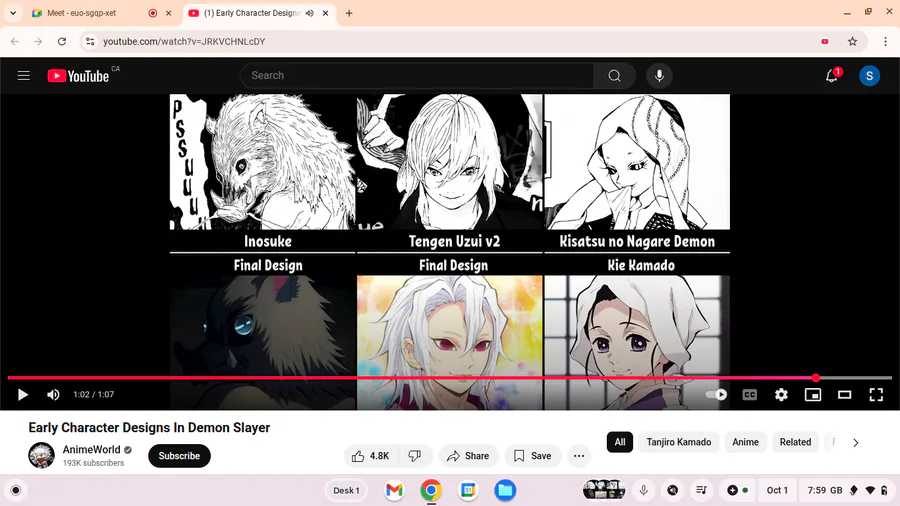Toggle the autoplay switch
This screenshot has height=506, width=900.
(716, 395)
